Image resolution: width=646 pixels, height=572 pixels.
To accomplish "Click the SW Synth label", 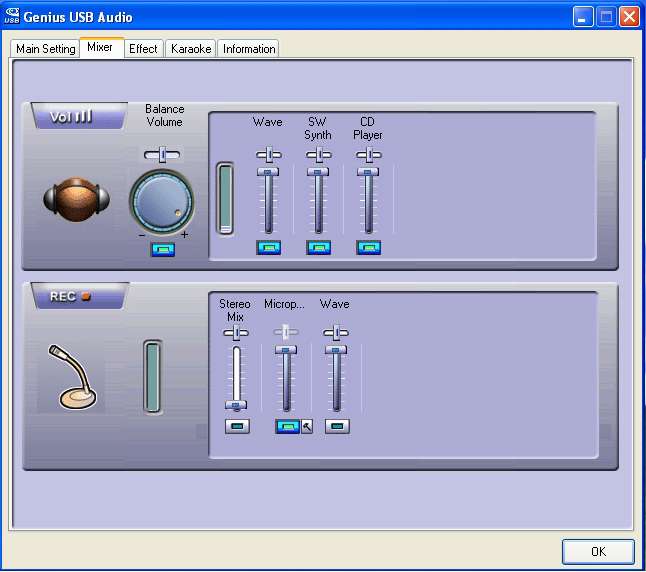I will click(x=318, y=128).
